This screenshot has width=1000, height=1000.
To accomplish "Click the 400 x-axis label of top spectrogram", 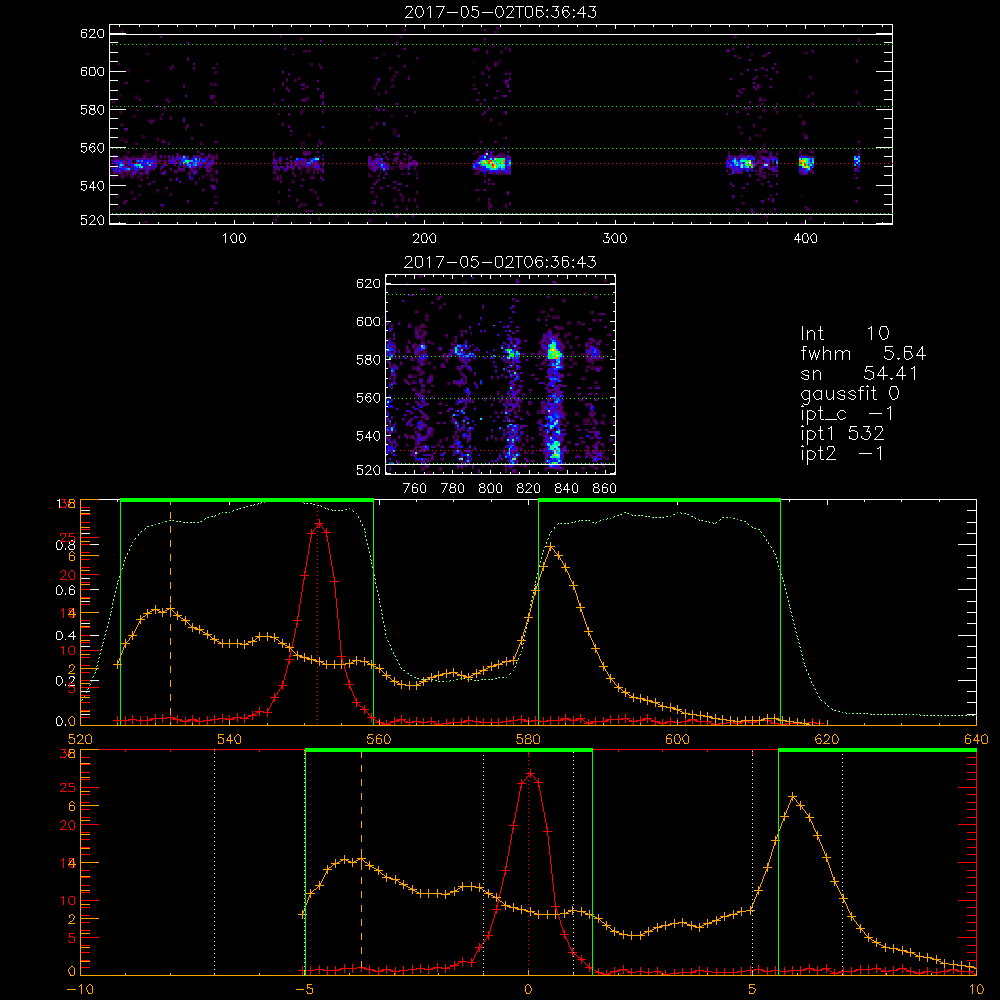I will [805, 239].
